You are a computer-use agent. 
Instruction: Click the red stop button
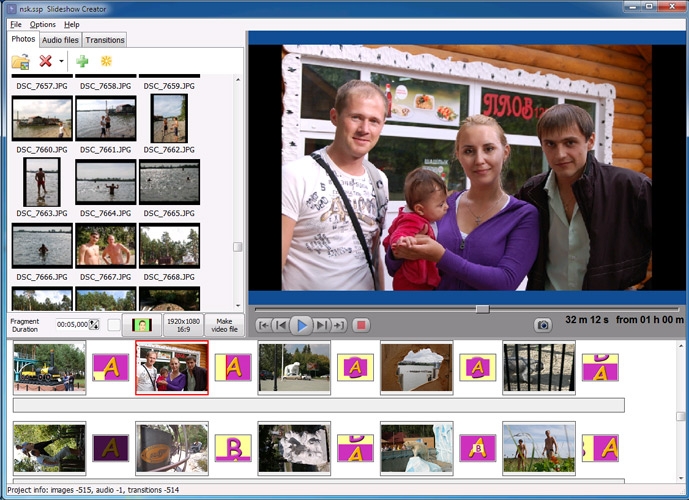362,325
